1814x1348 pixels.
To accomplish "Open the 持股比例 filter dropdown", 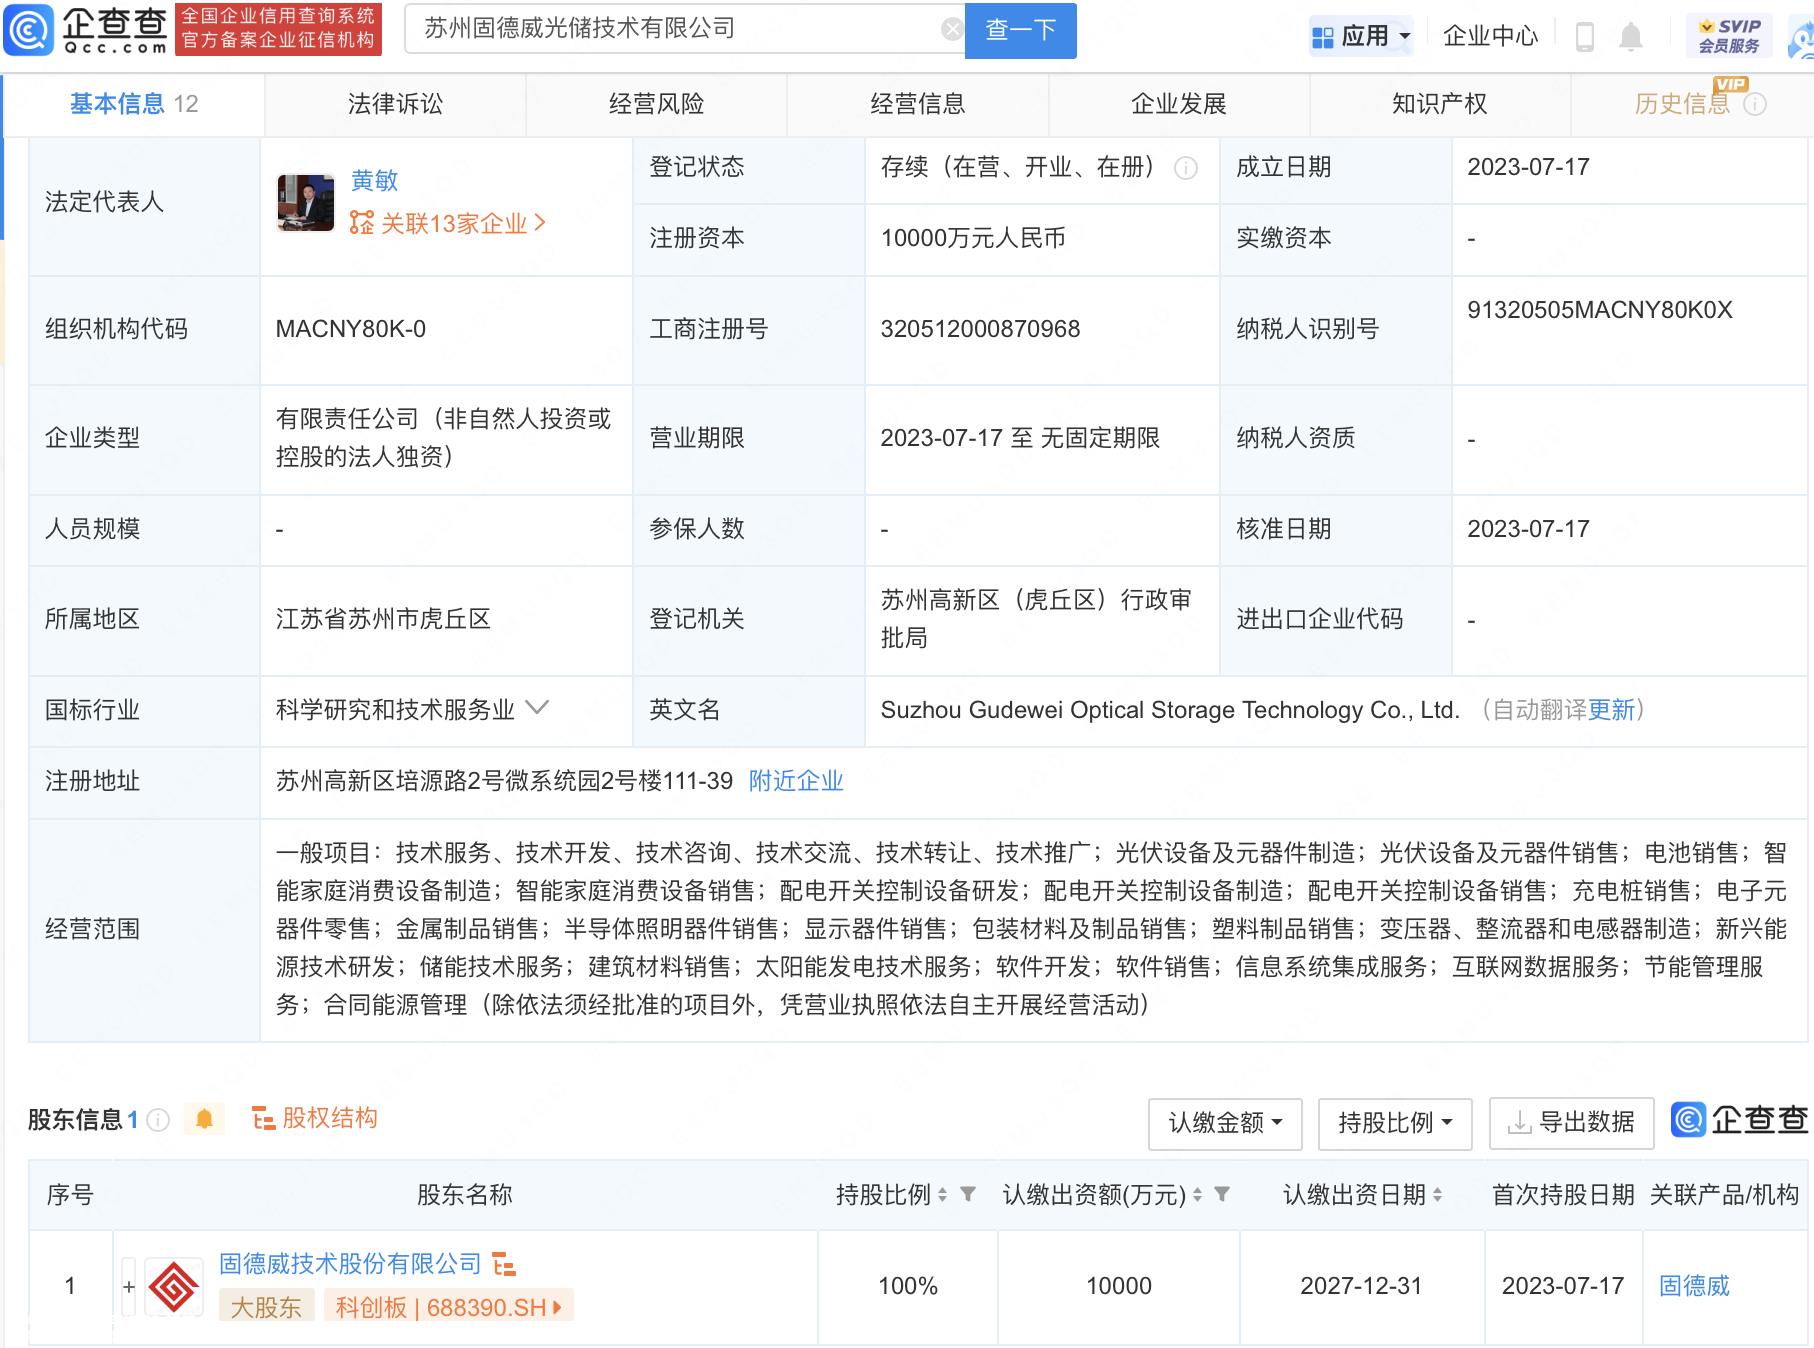I will (x=1395, y=1123).
